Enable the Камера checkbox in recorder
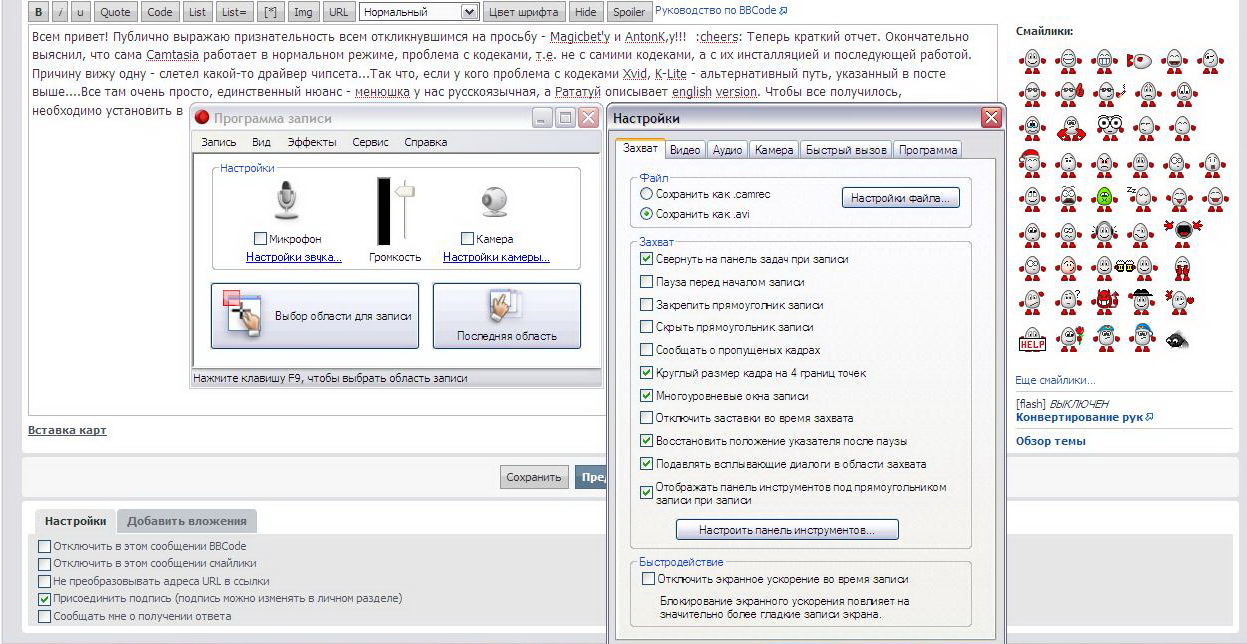The width and height of the screenshot is (1247, 644). [467, 239]
